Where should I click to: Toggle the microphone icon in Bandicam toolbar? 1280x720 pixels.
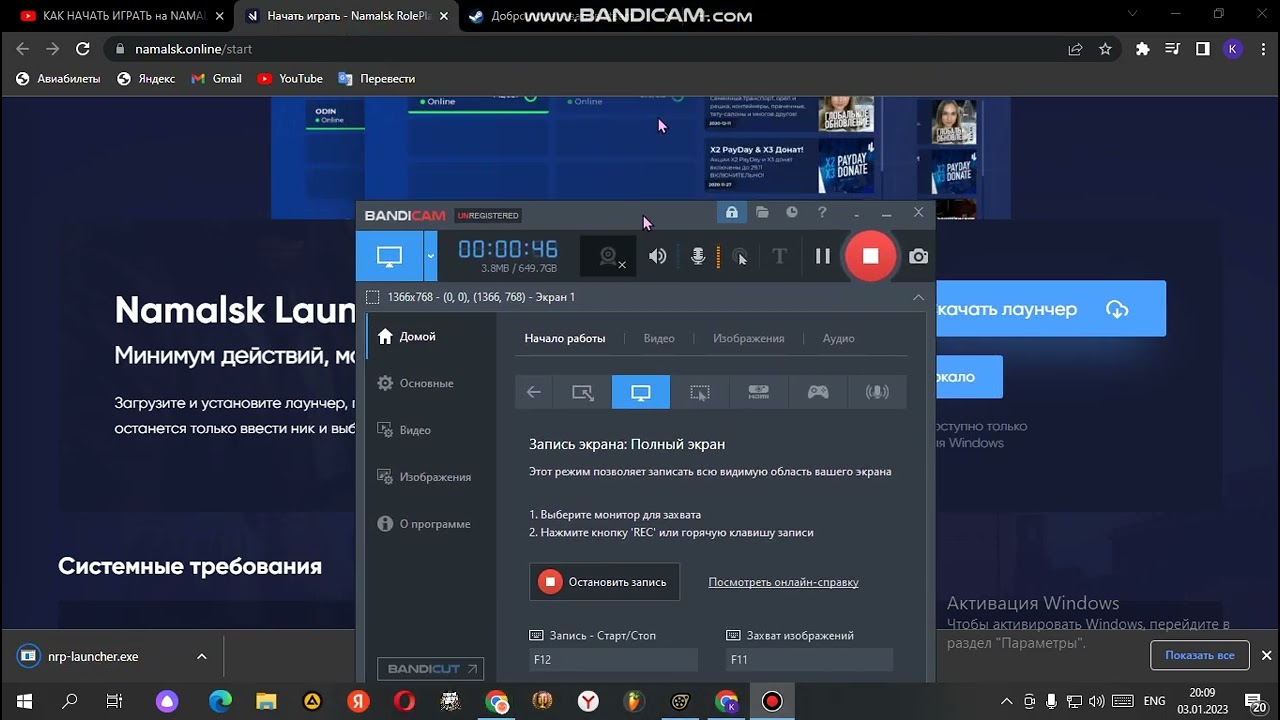(698, 257)
